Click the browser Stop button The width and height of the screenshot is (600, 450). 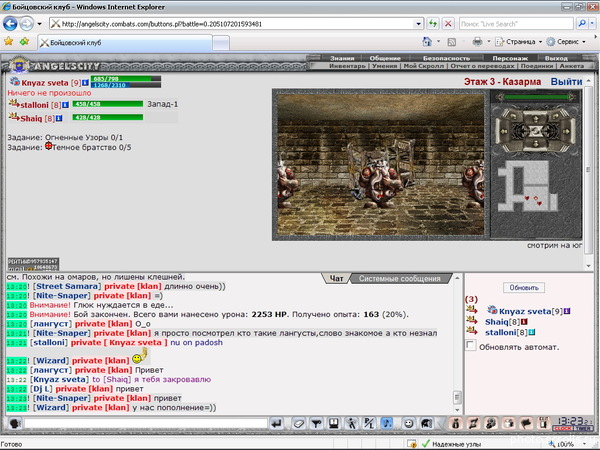coord(448,24)
